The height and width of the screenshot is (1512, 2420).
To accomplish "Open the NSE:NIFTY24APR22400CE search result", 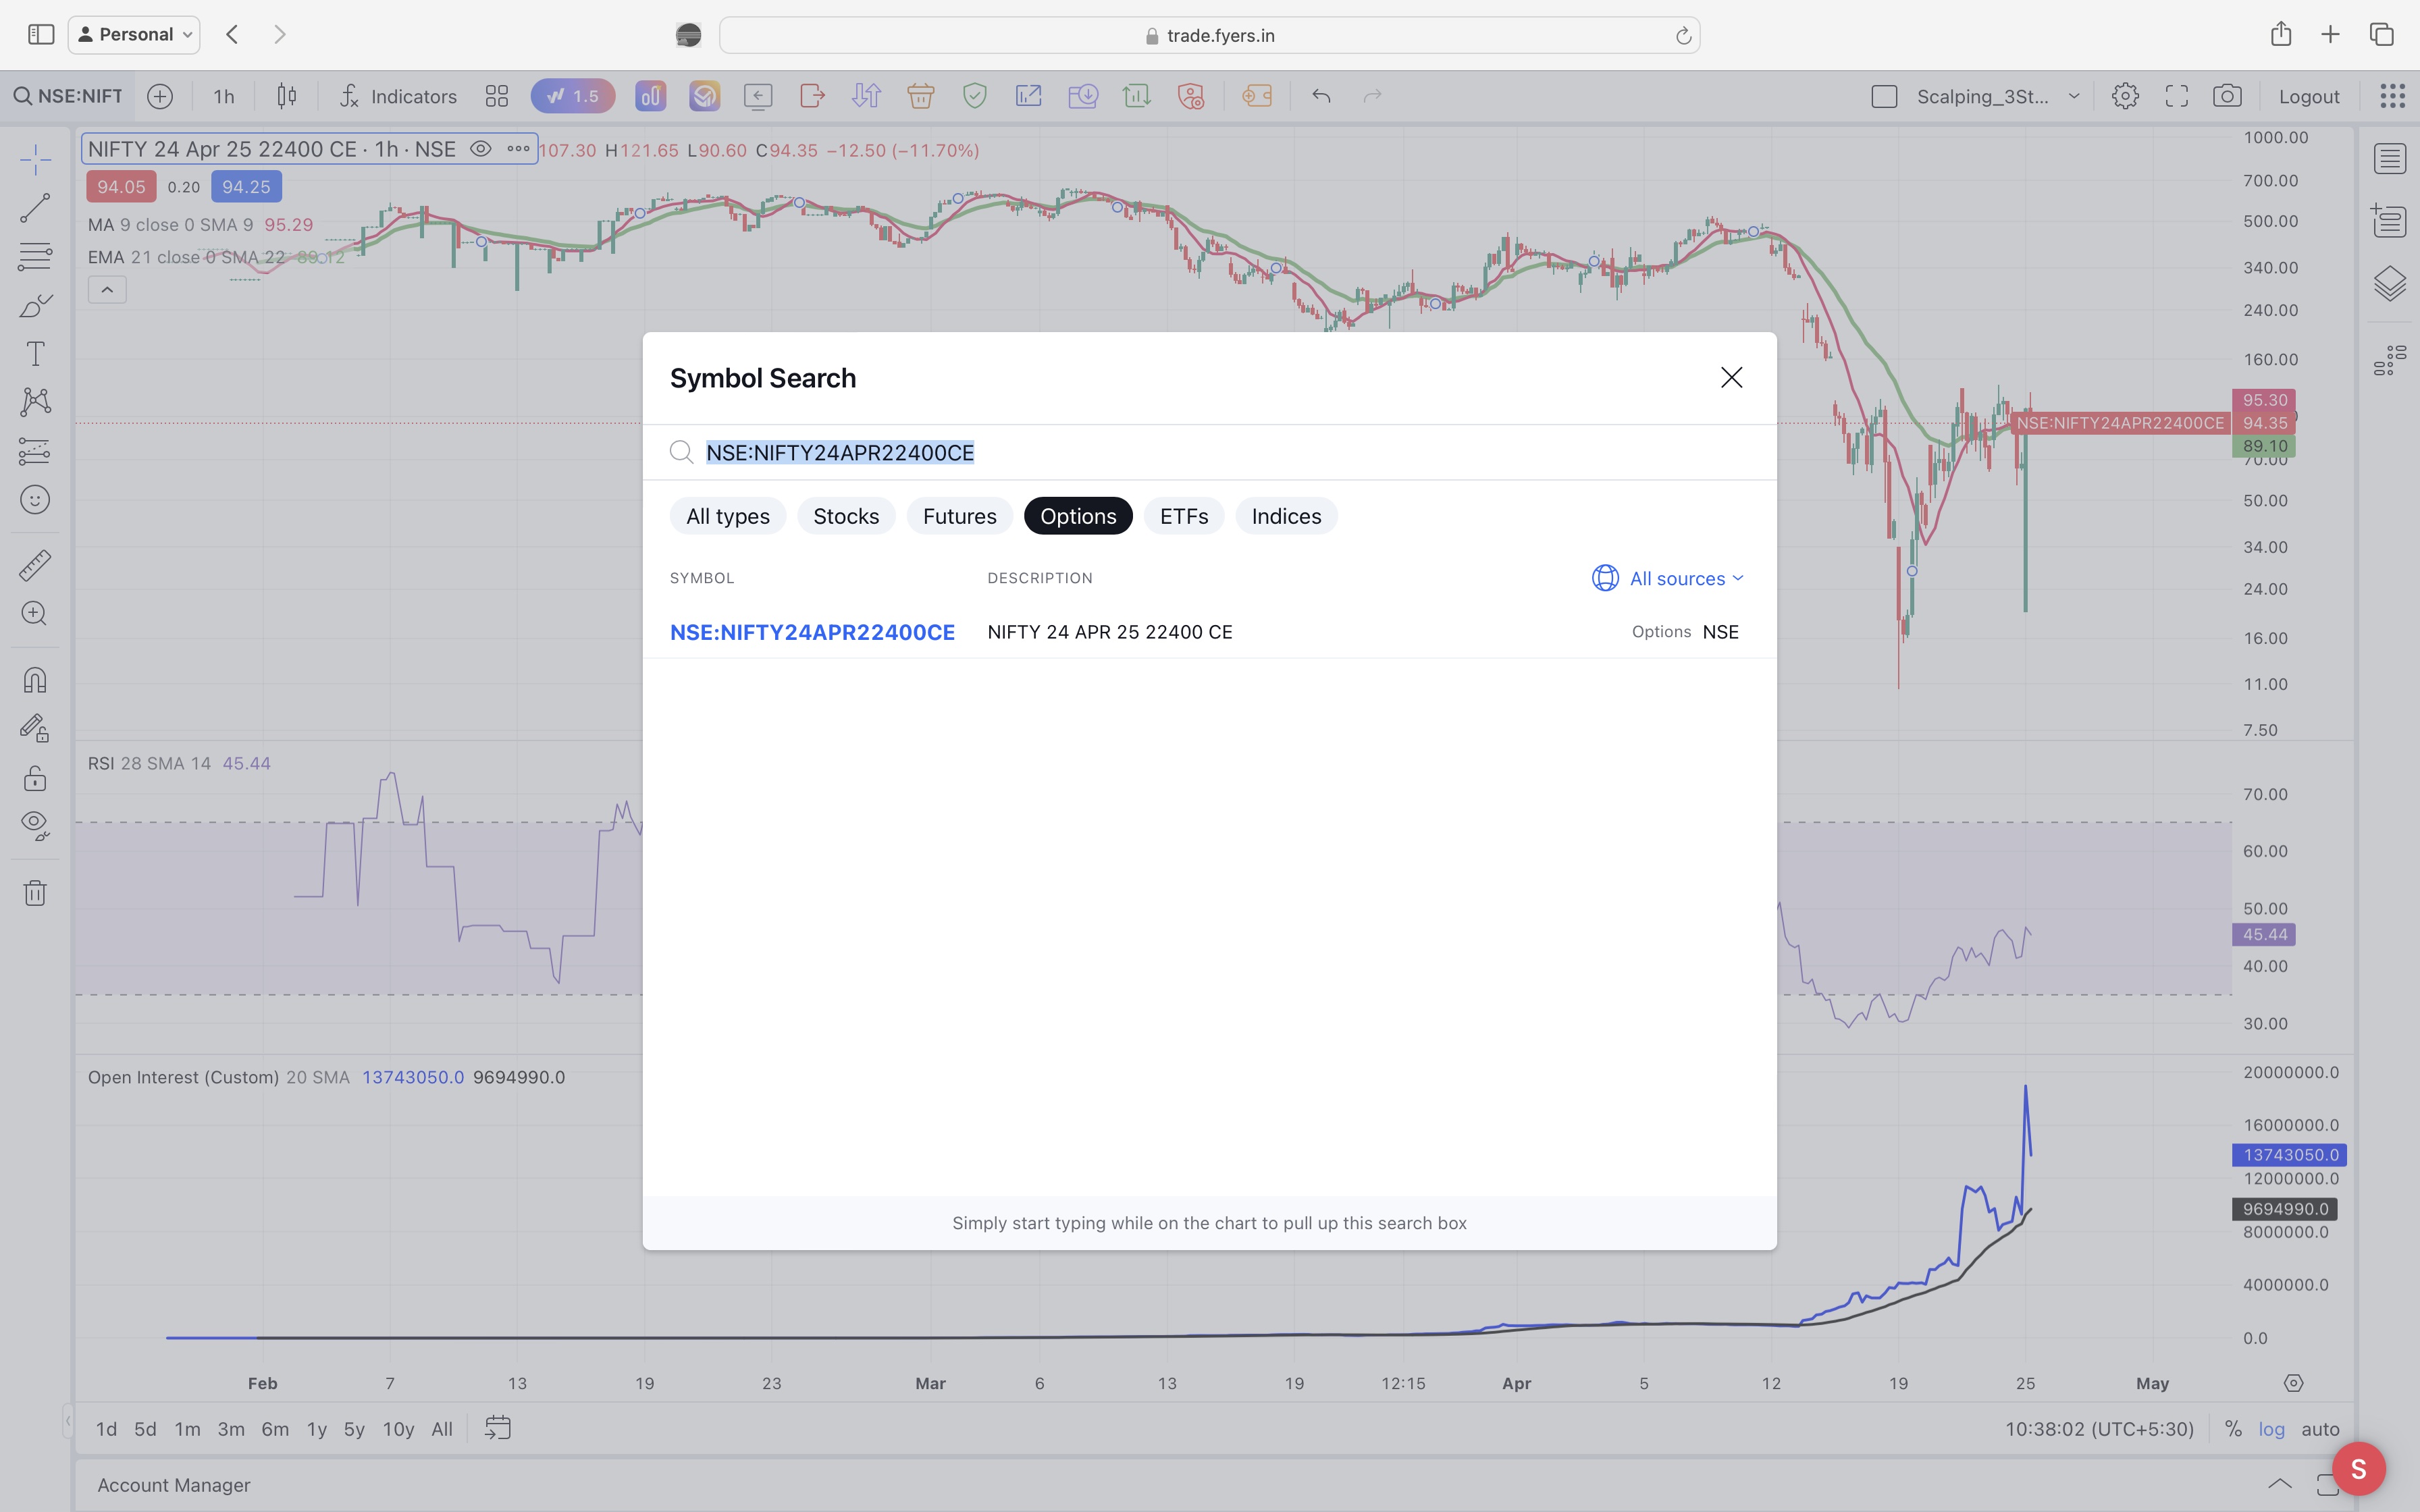I will 812,632.
